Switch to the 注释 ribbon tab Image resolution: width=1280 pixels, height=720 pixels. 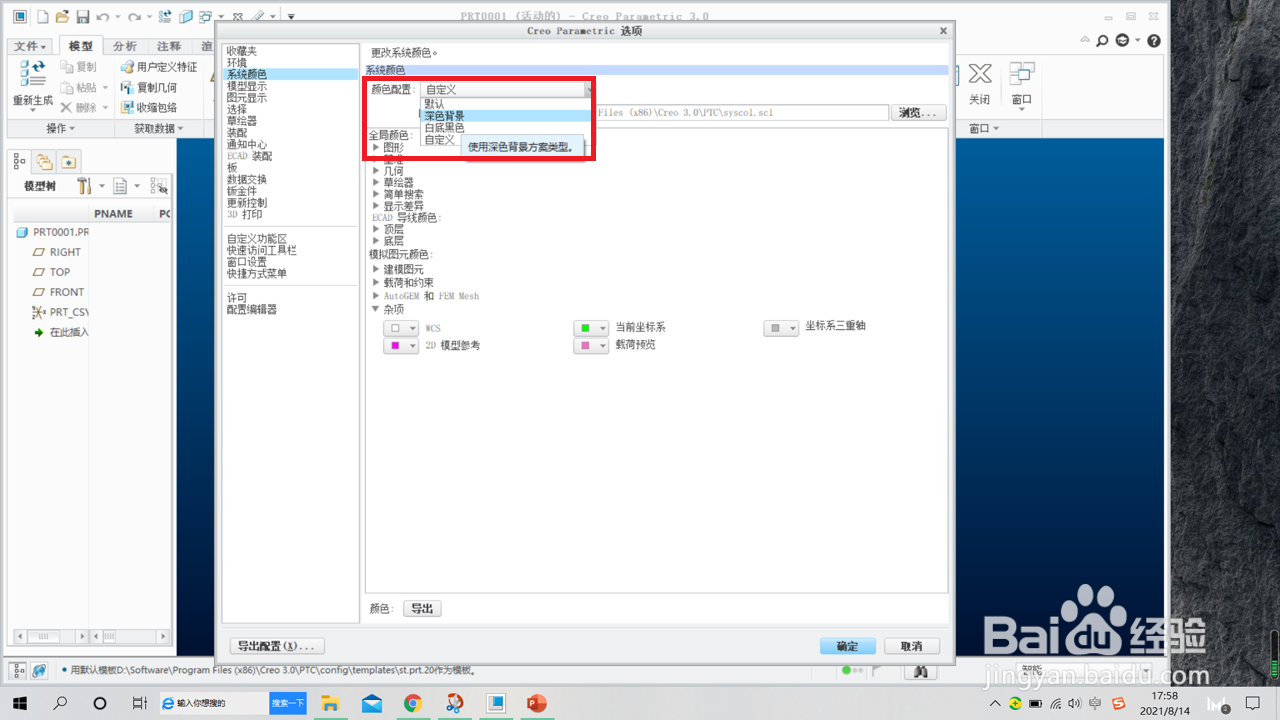click(x=169, y=46)
